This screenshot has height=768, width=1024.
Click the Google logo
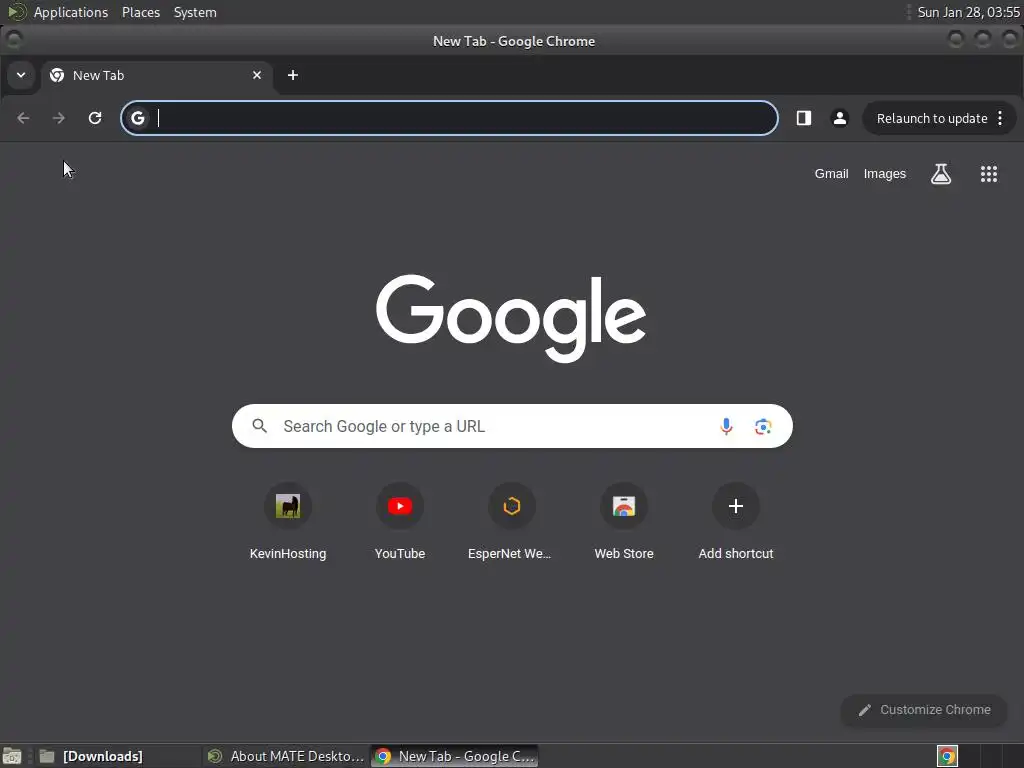tap(511, 318)
